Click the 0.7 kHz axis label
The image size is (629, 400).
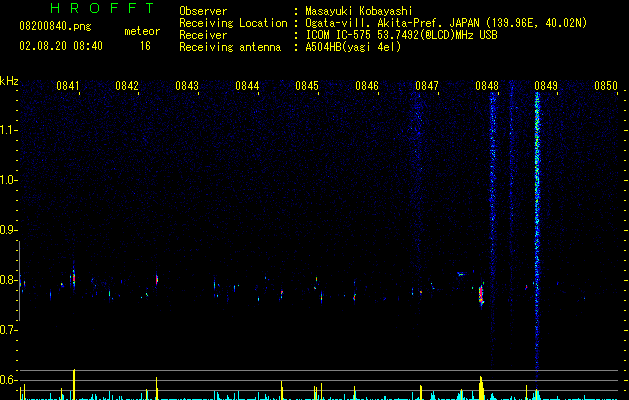[x=8, y=330]
